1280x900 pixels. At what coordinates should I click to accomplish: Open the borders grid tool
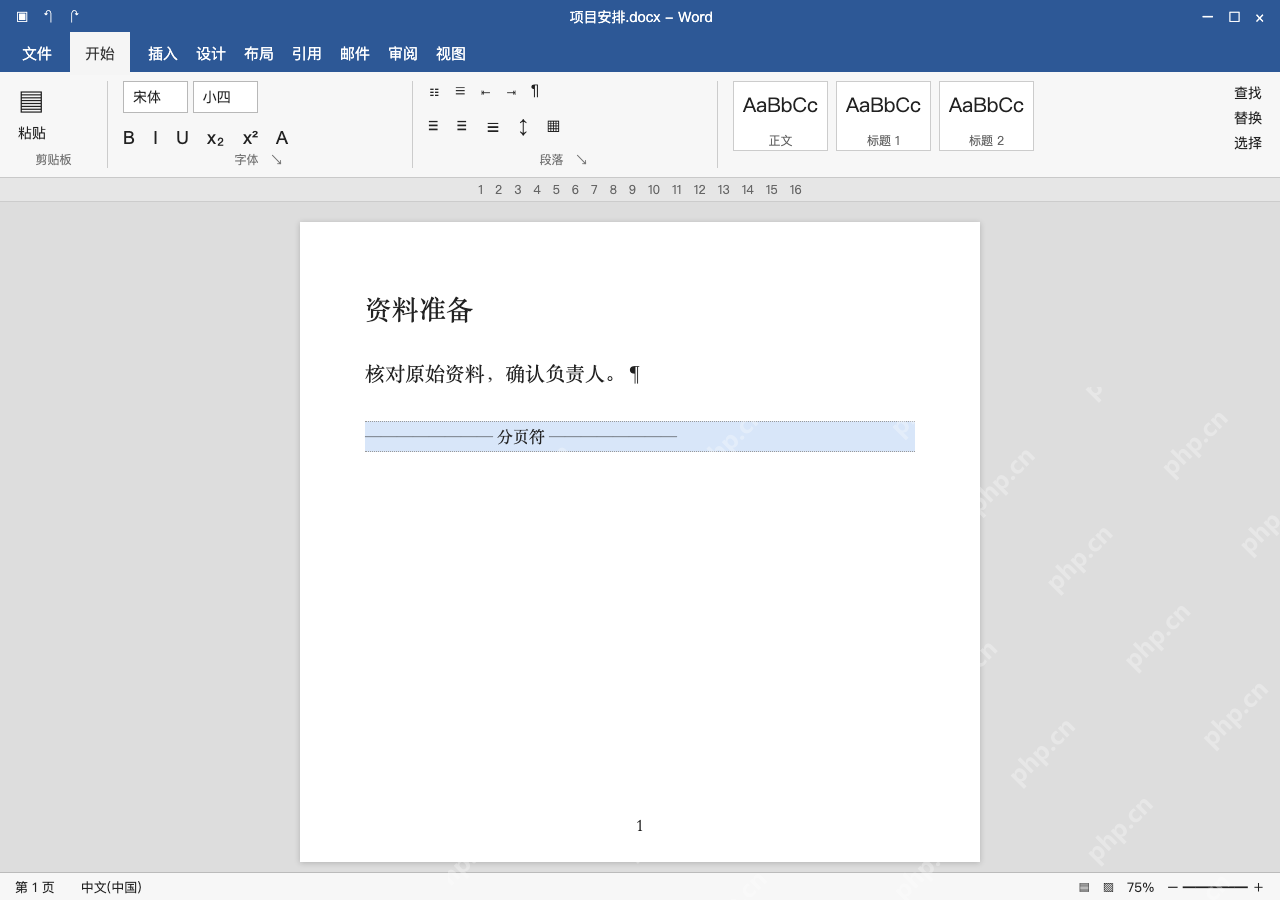pyautogui.click(x=553, y=126)
